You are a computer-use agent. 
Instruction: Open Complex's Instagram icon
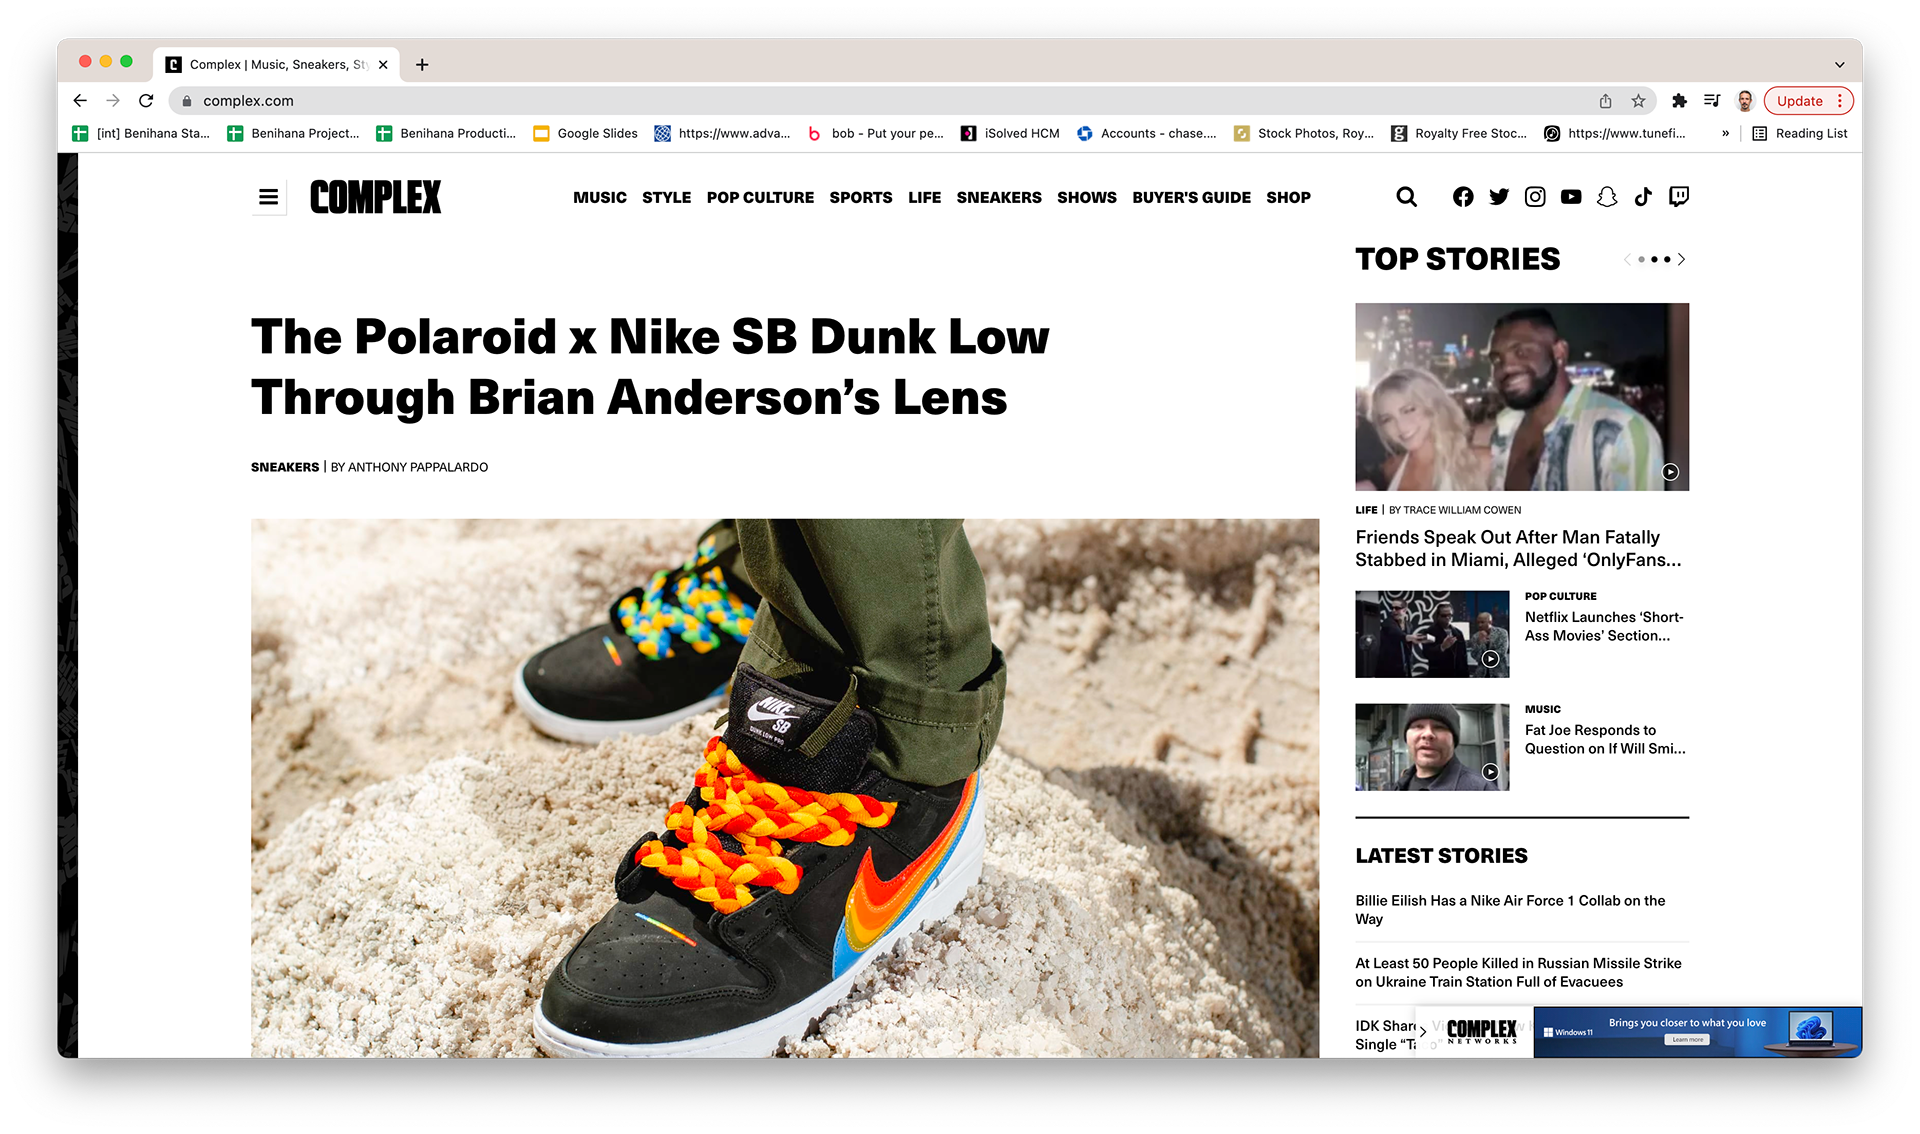coord(1535,197)
